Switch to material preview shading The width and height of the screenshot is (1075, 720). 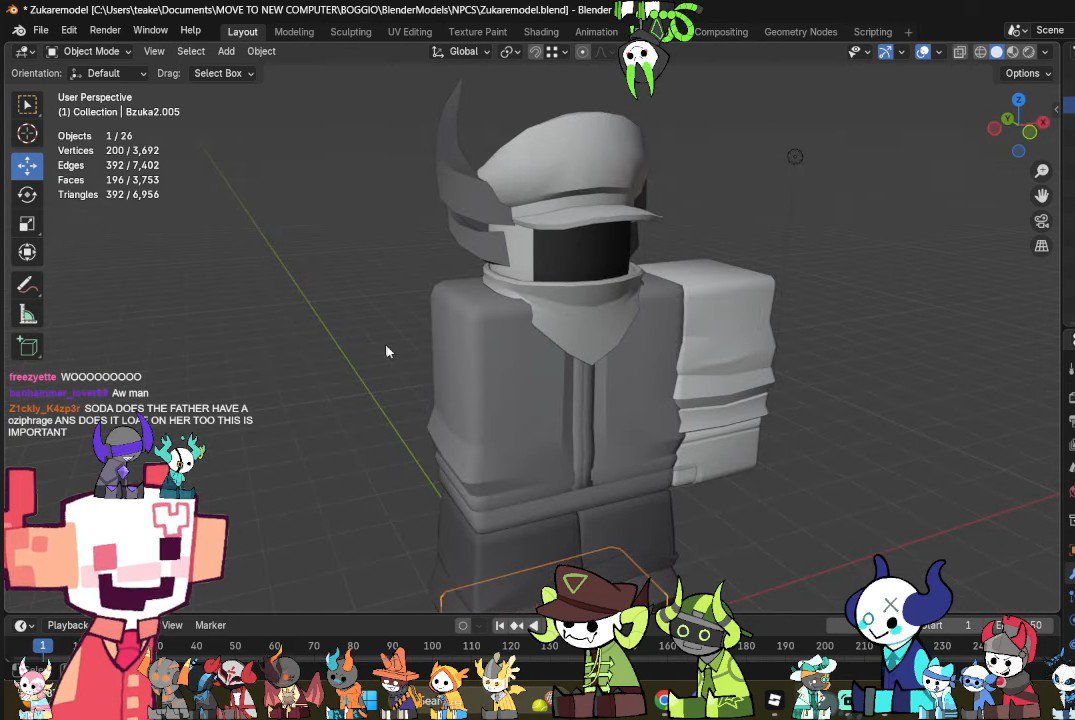(x=1013, y=52)
